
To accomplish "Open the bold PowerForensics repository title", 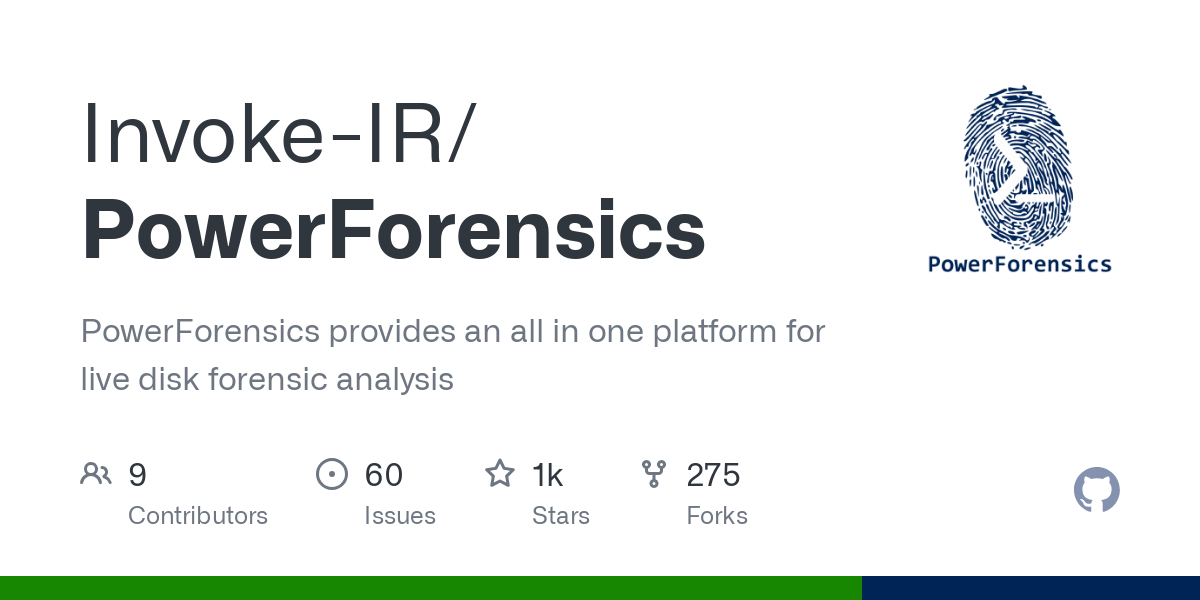I will pos(393,231).
